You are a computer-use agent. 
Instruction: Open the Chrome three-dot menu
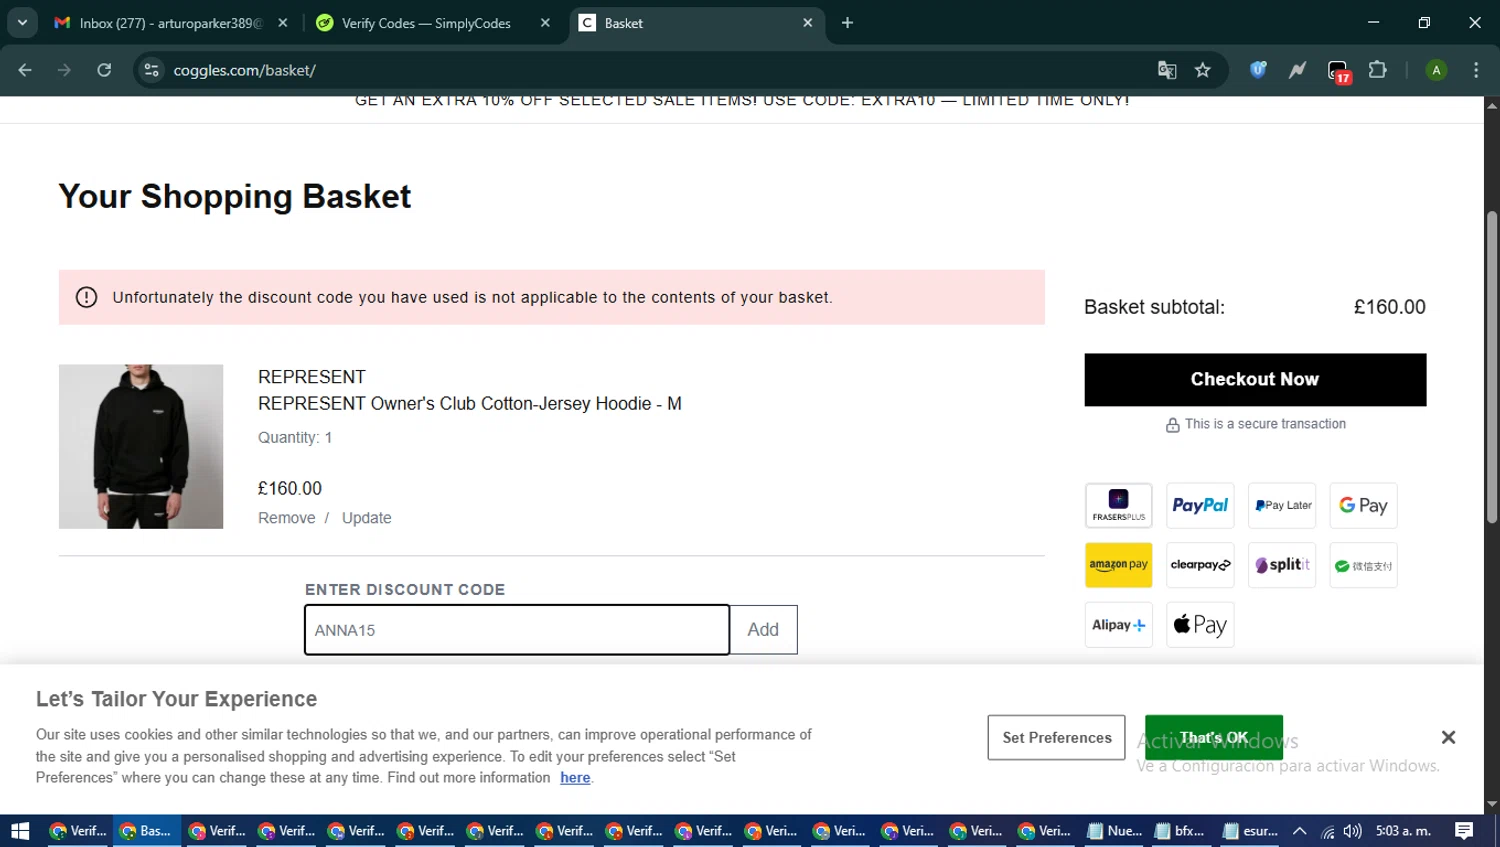pos(1476,70)
